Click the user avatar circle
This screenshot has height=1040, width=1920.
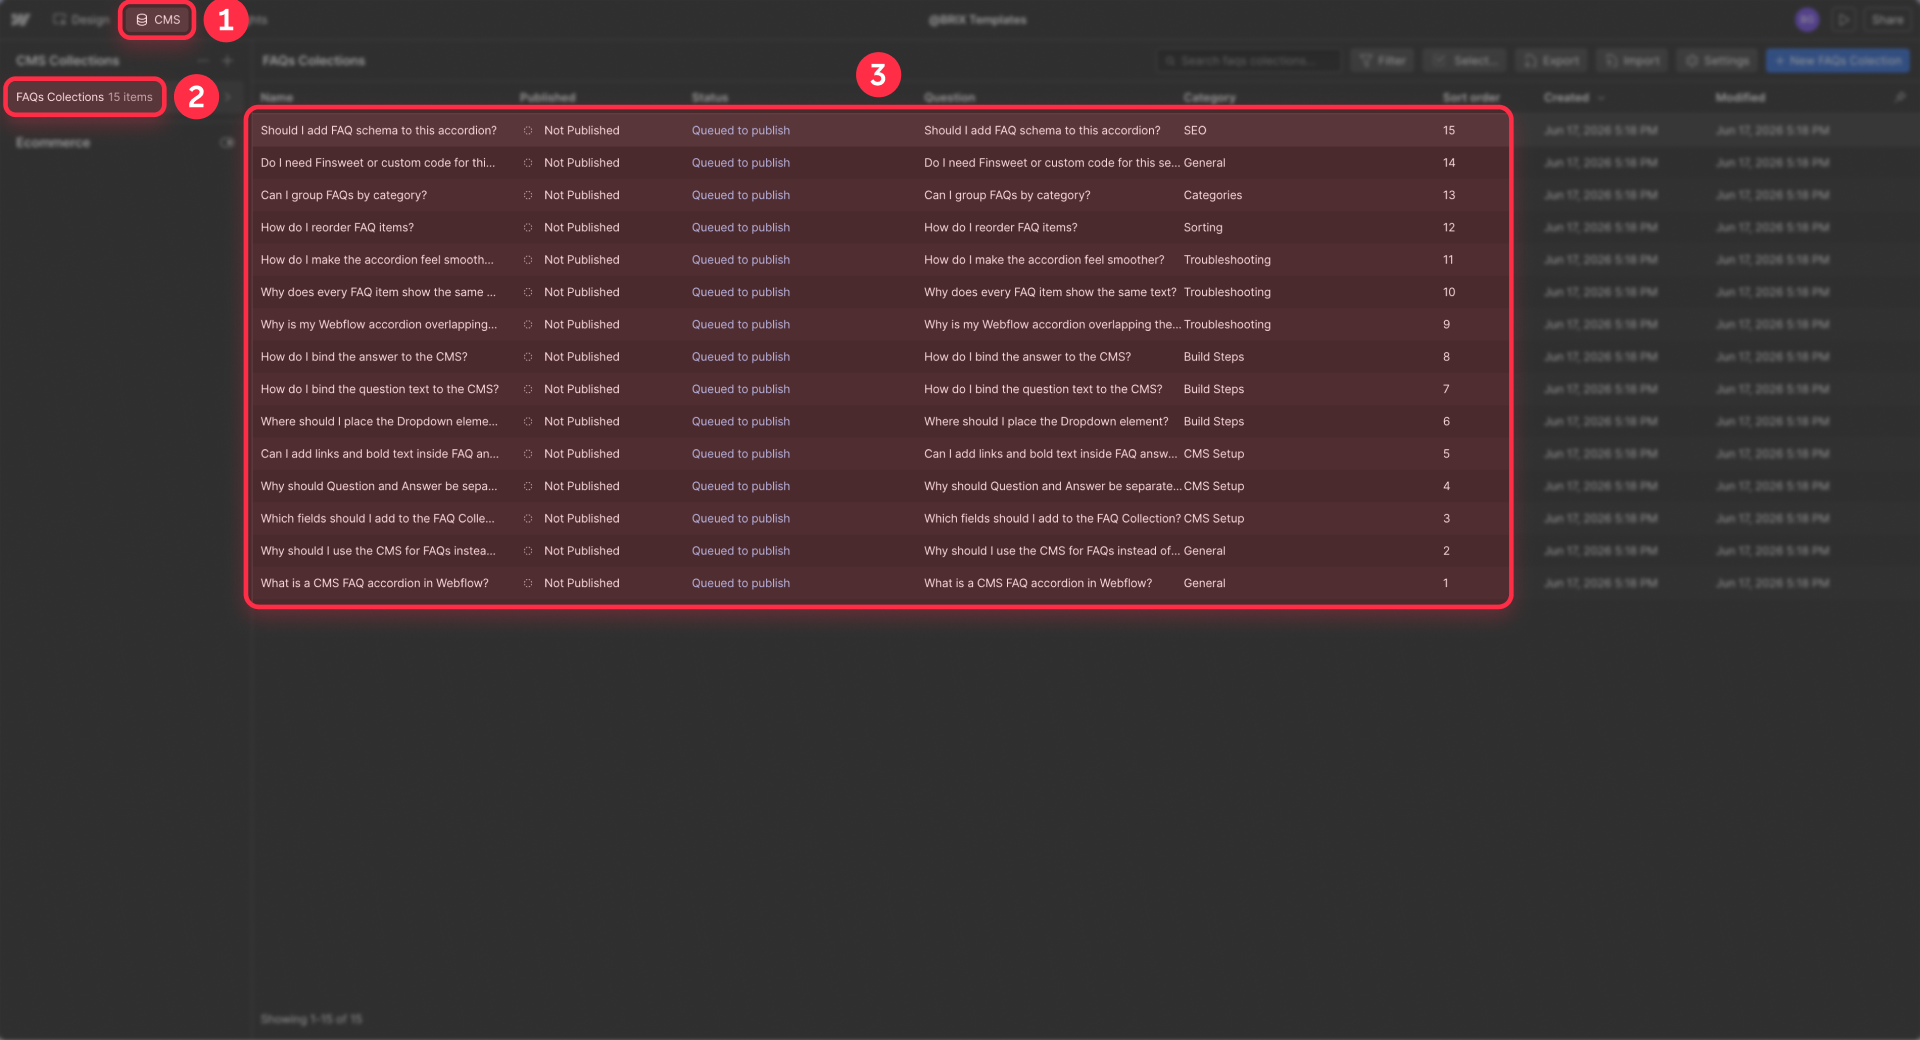1806,20
